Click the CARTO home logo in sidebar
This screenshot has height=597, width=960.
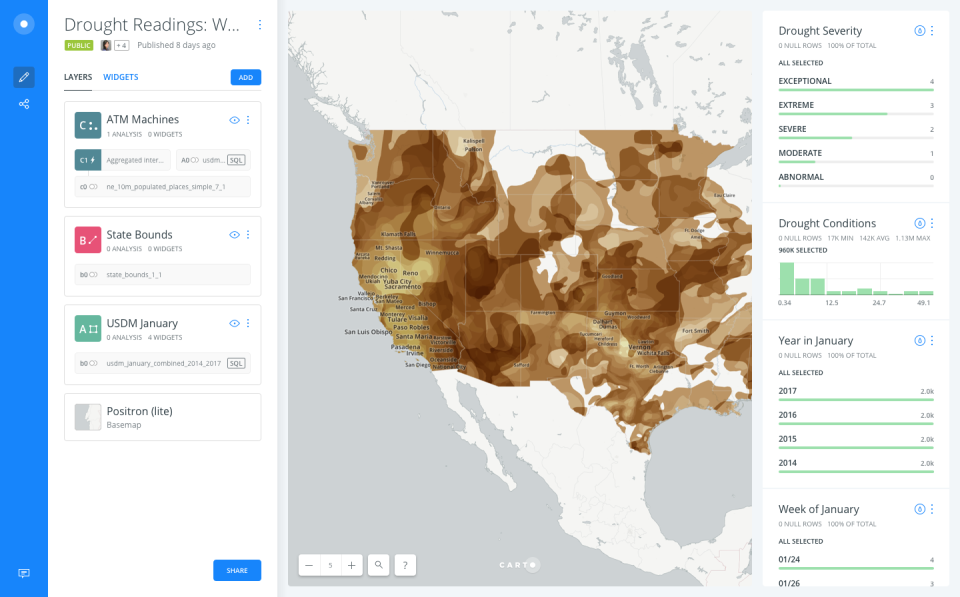(24, 24)
